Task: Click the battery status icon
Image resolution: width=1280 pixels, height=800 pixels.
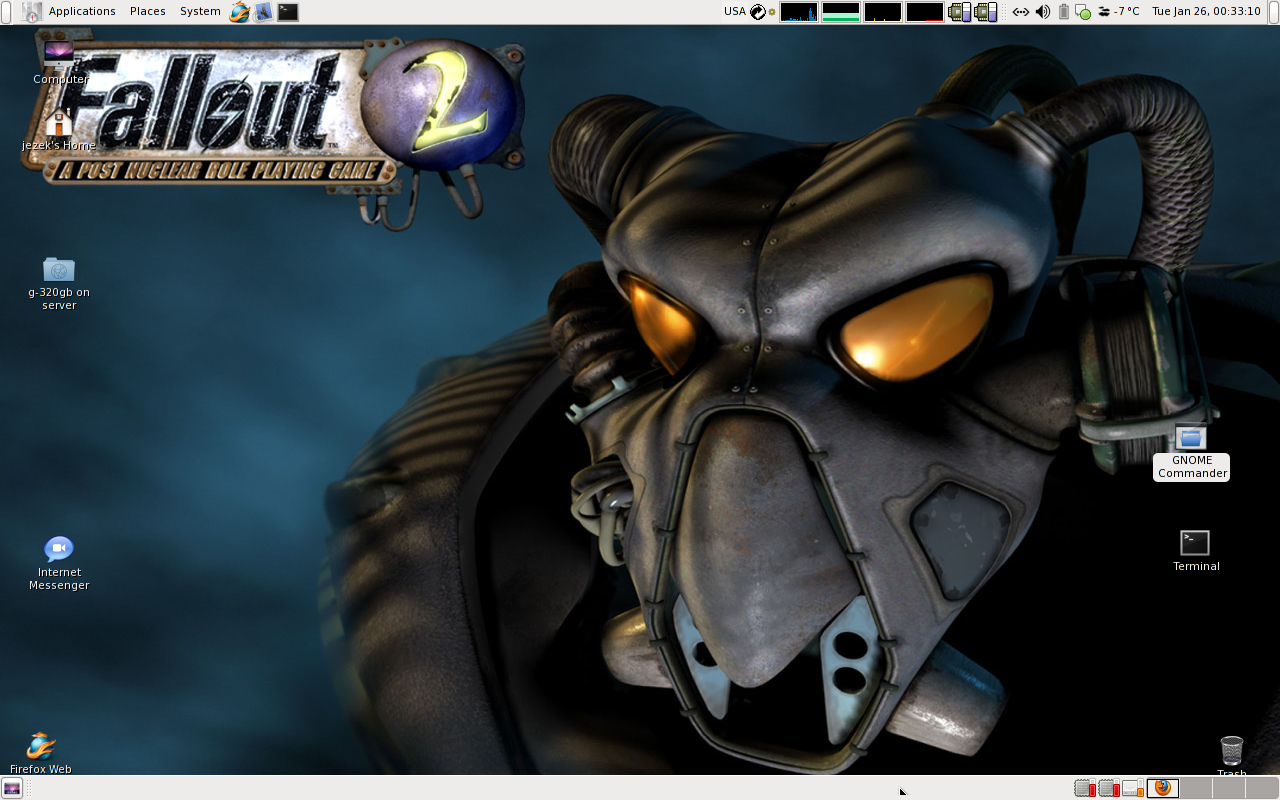Action: (x=1064, y=12)
